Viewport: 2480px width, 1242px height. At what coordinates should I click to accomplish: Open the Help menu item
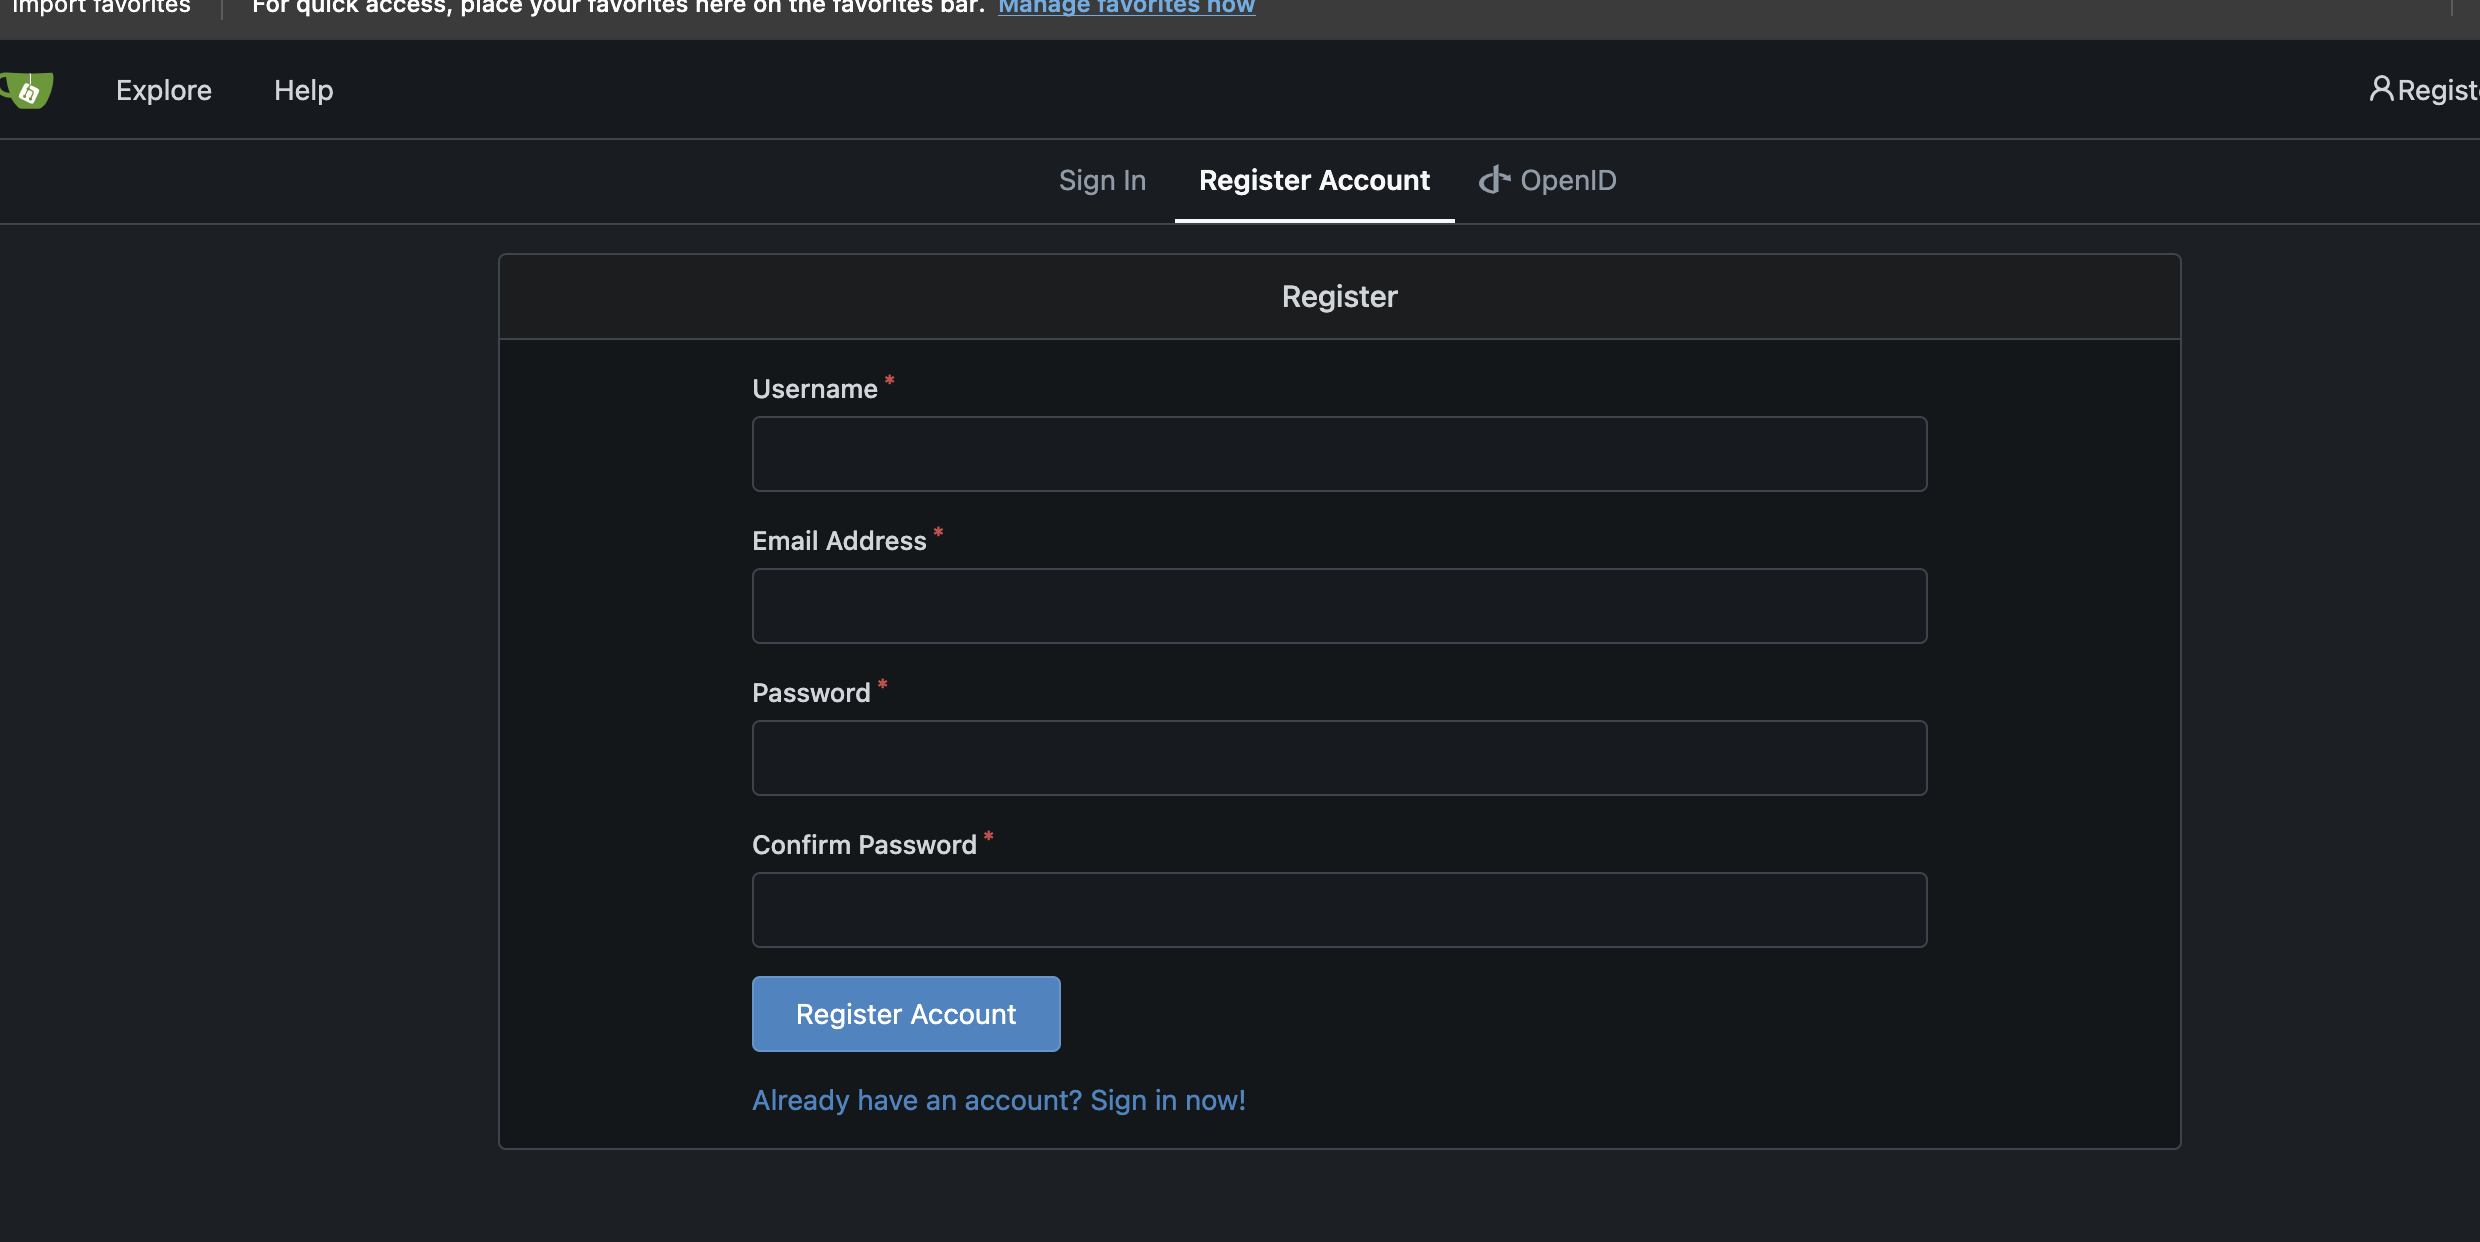[303, 90]
